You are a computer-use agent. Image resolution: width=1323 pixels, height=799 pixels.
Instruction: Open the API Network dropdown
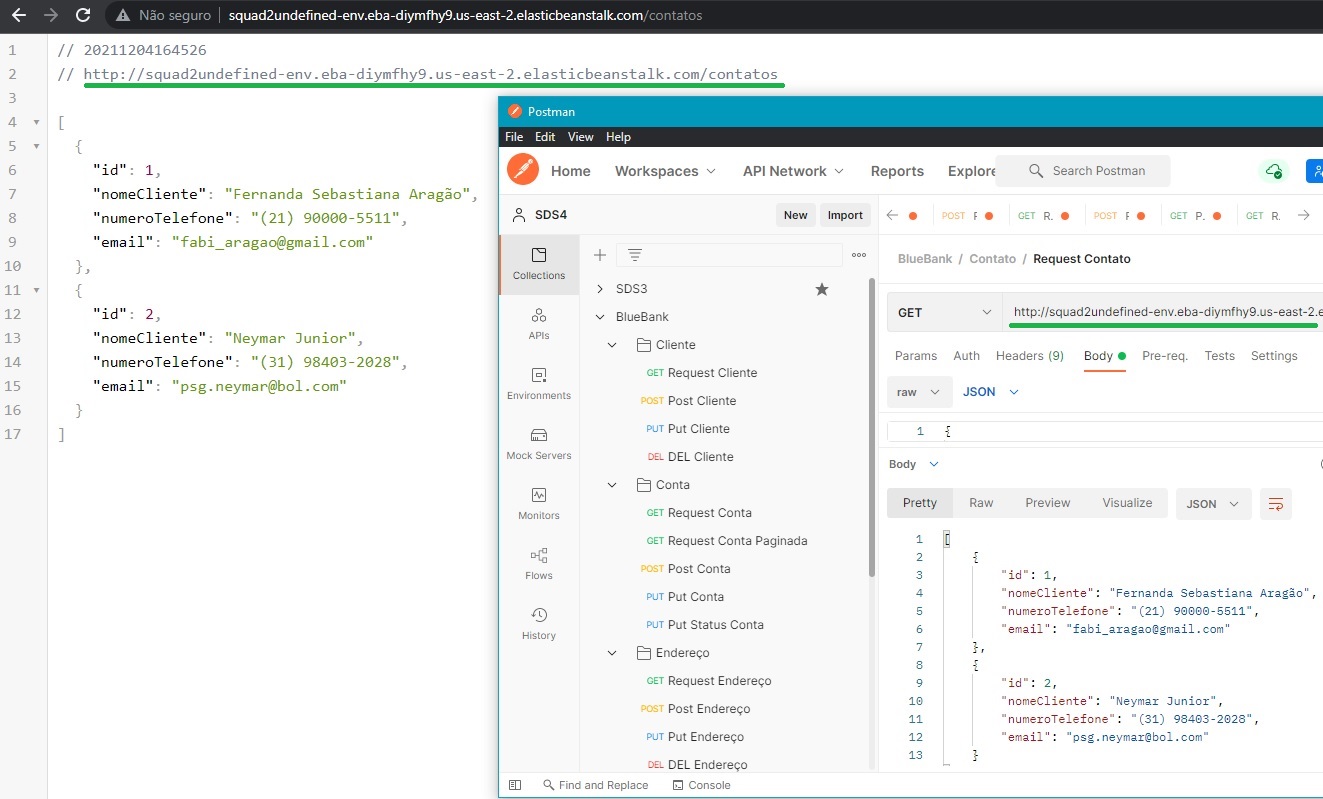click(793, 171)
